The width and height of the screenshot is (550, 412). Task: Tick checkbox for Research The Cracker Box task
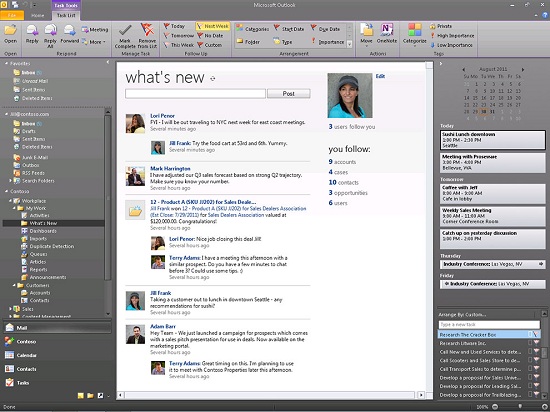tap(530, 335)
